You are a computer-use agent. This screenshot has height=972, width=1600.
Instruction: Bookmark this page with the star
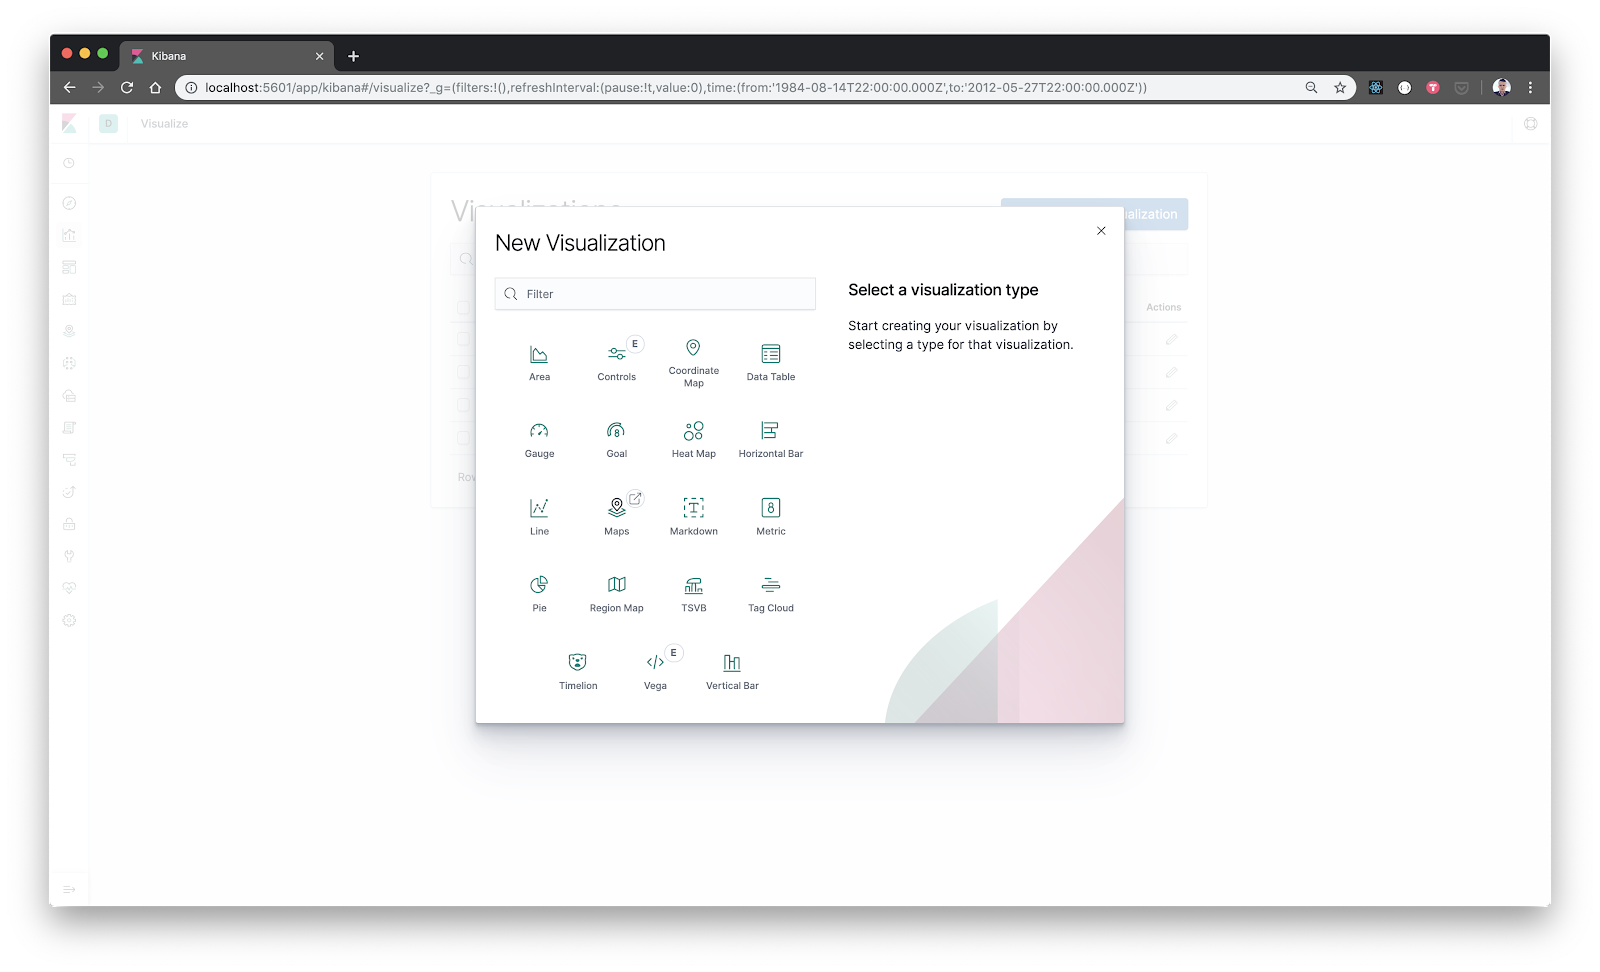[x=1340, y=87]
